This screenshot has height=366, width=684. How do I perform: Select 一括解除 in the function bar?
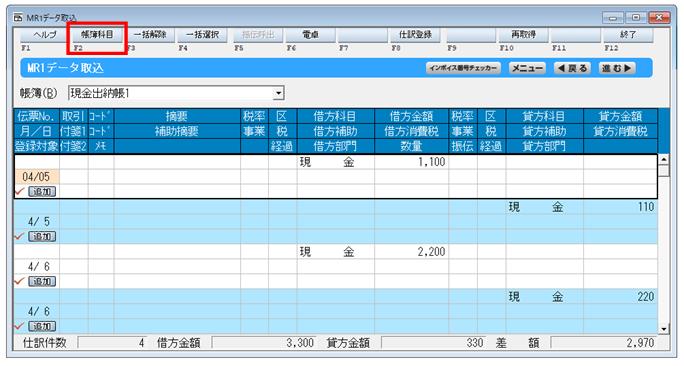[x=150, y=35]
